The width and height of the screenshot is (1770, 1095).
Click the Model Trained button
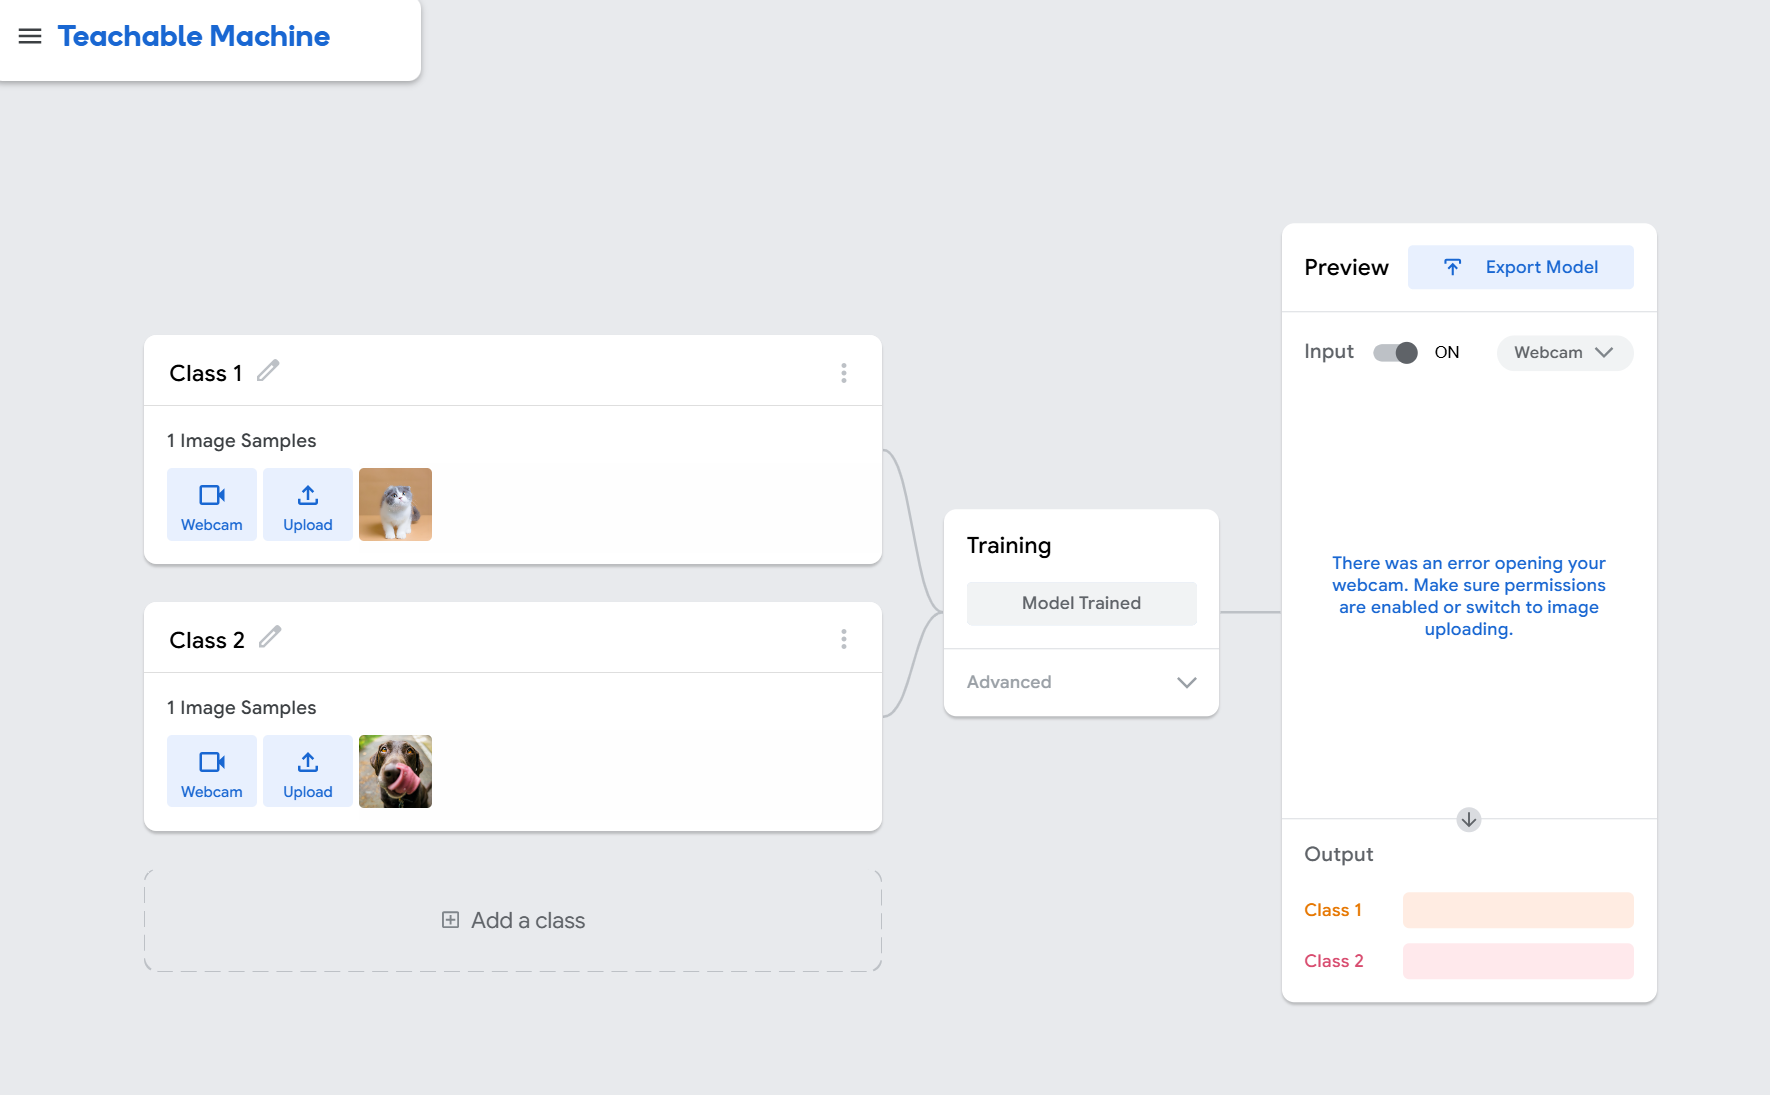1081,604
